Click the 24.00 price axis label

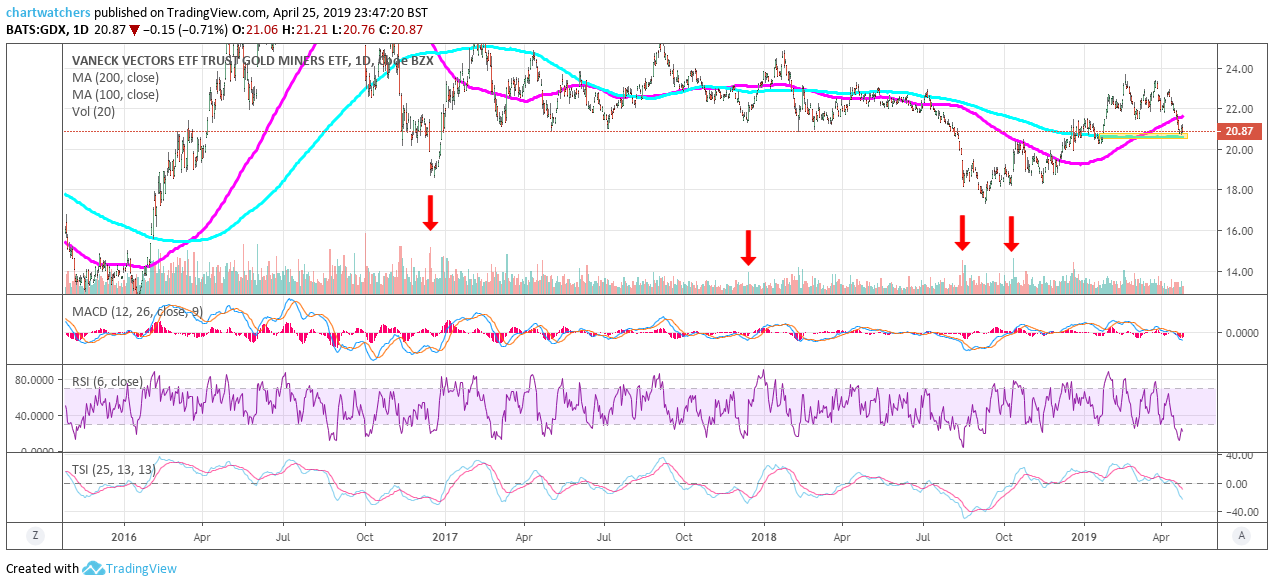coord(1240,69)
